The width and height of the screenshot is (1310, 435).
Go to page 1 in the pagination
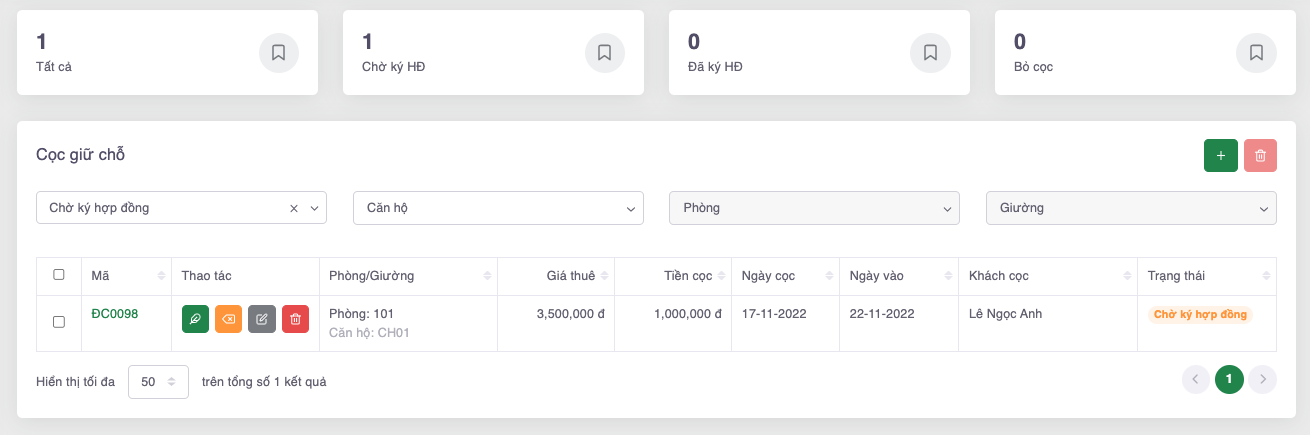click(1229, 380)
